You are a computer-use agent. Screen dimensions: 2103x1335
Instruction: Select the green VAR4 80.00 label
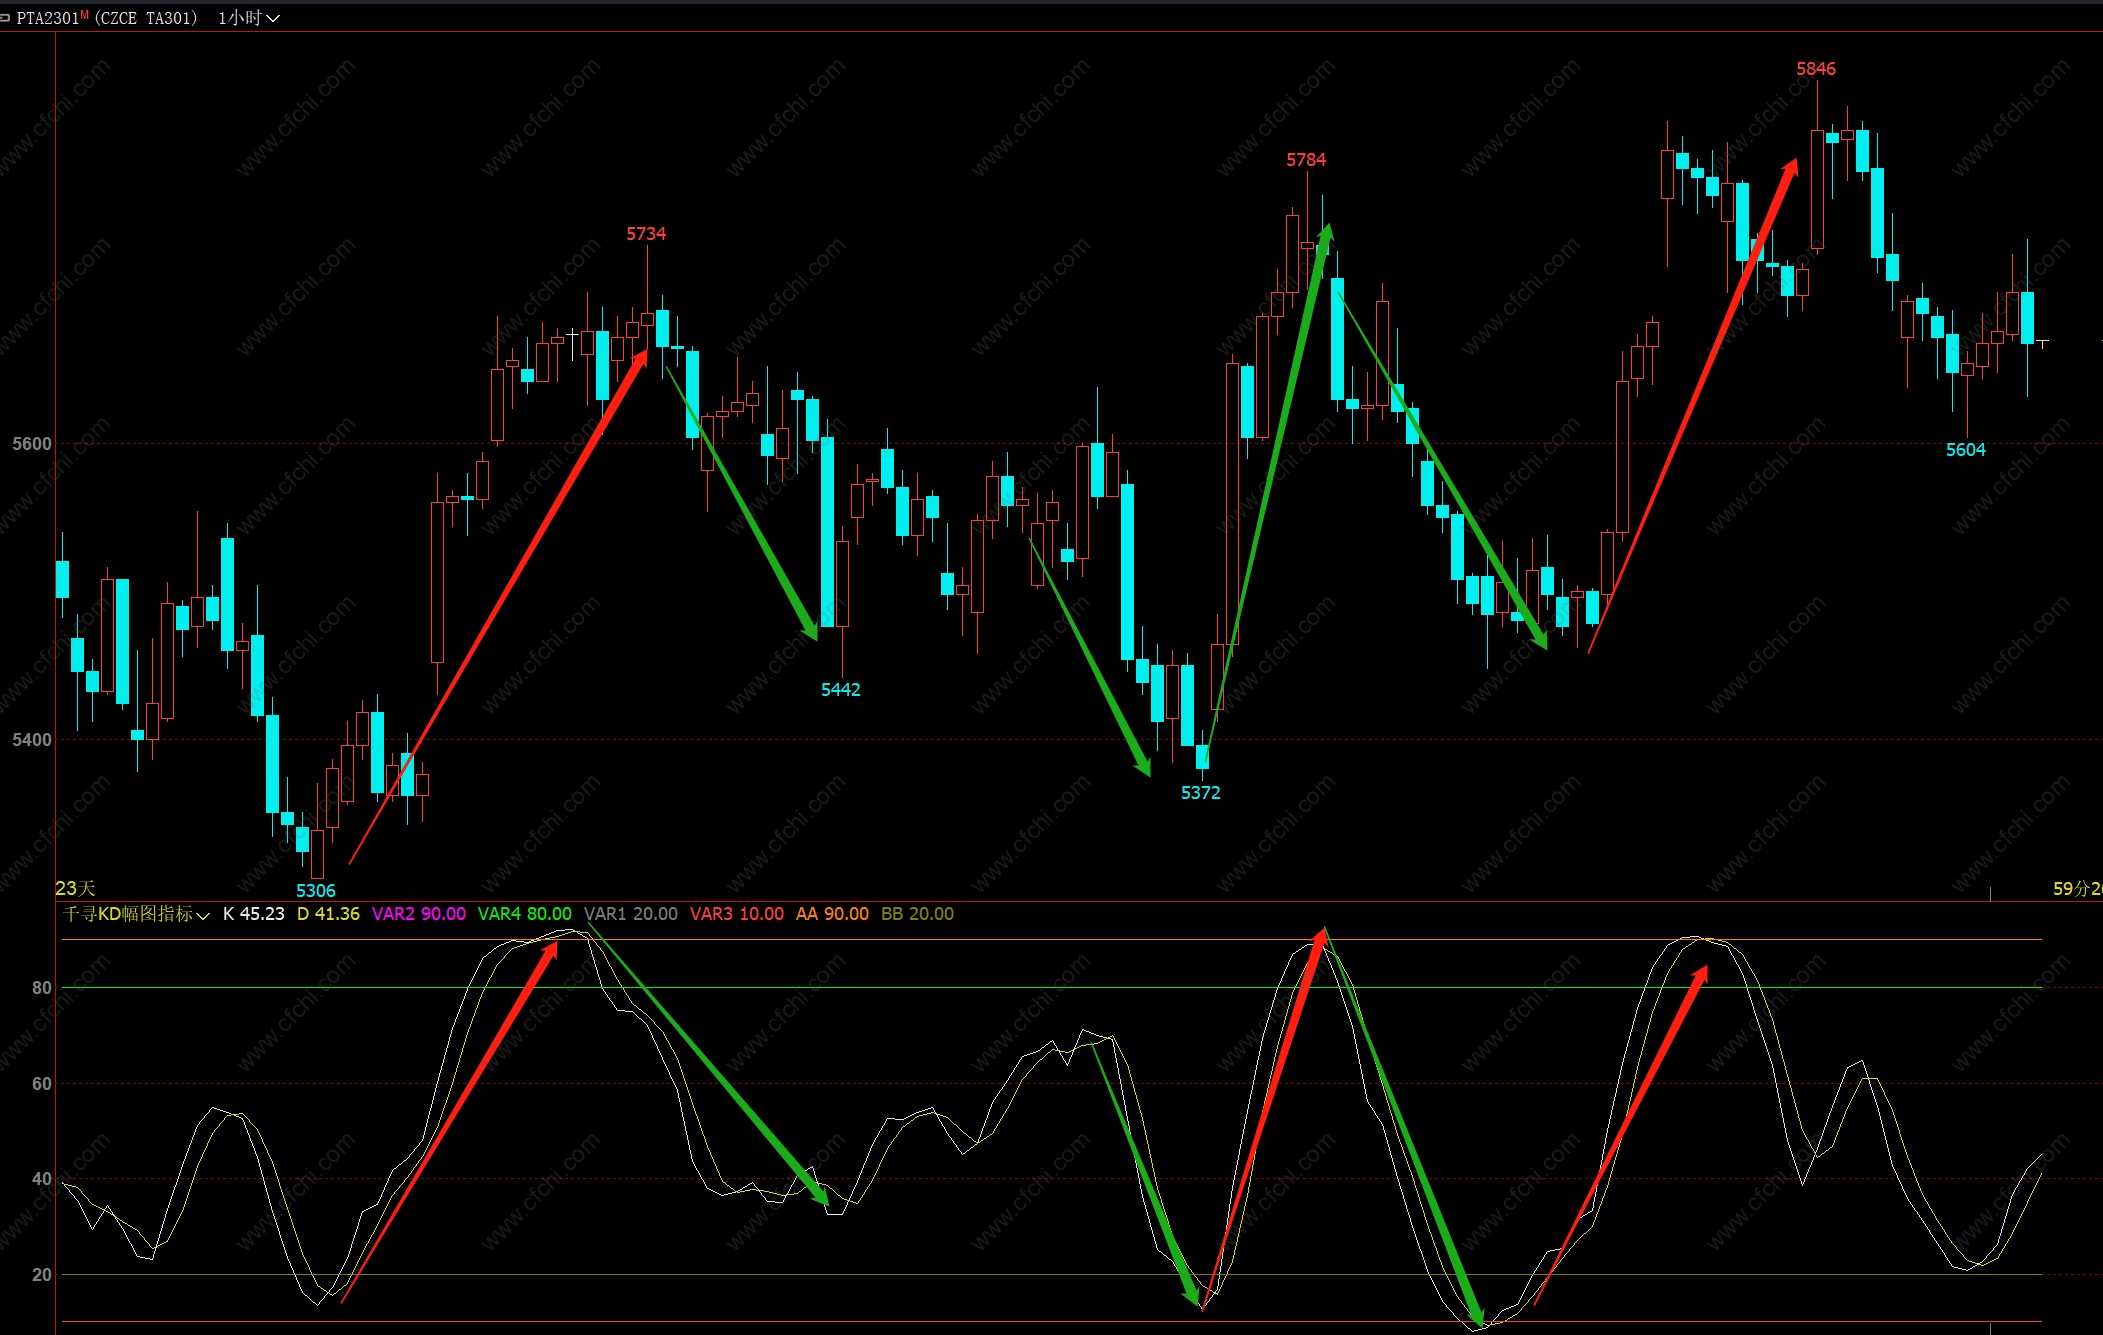524,914
